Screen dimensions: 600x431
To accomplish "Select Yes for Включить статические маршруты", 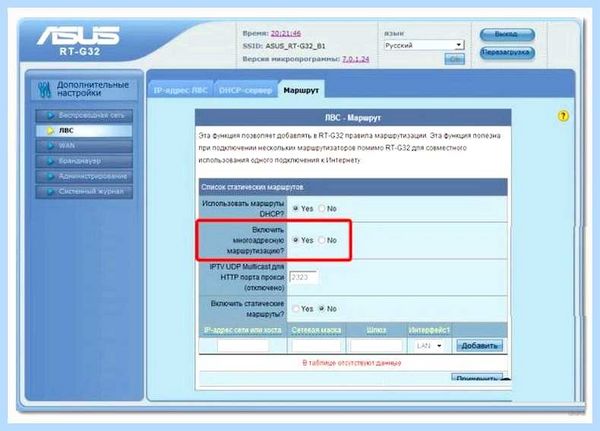I will [295, 309].
